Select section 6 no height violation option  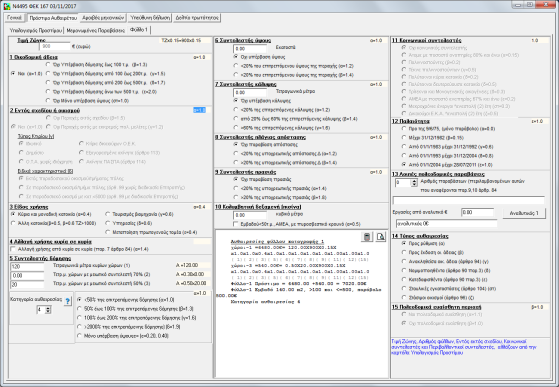coord(259,57)
